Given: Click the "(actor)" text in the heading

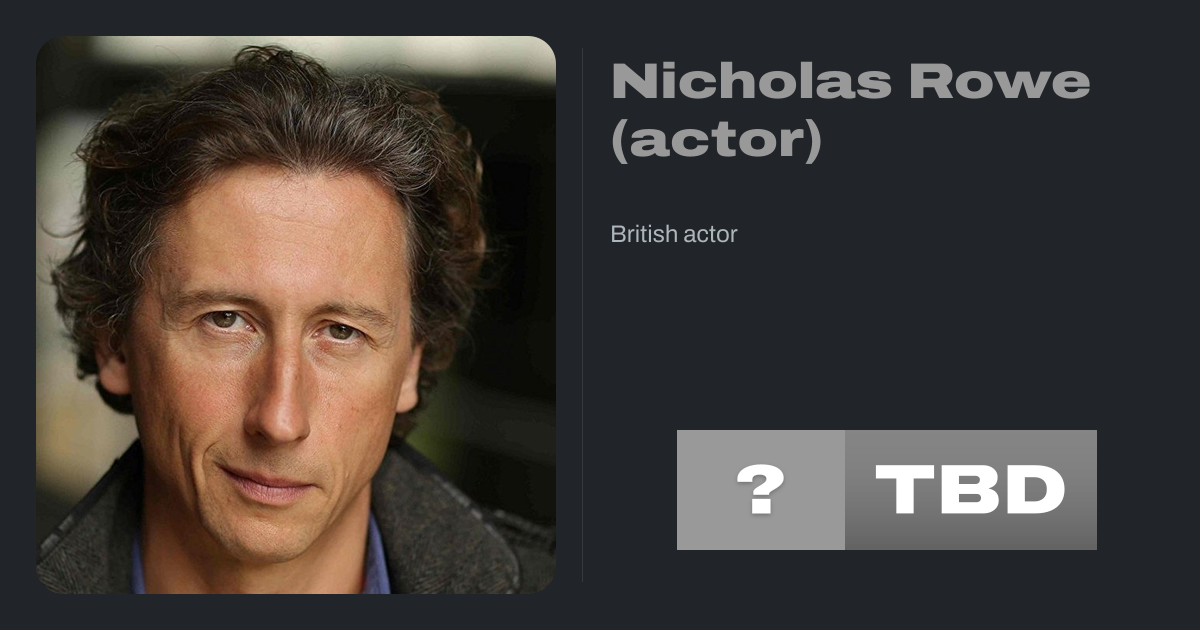Looking at the screenshot, I should pyautogui.click(x=716, y=141).
